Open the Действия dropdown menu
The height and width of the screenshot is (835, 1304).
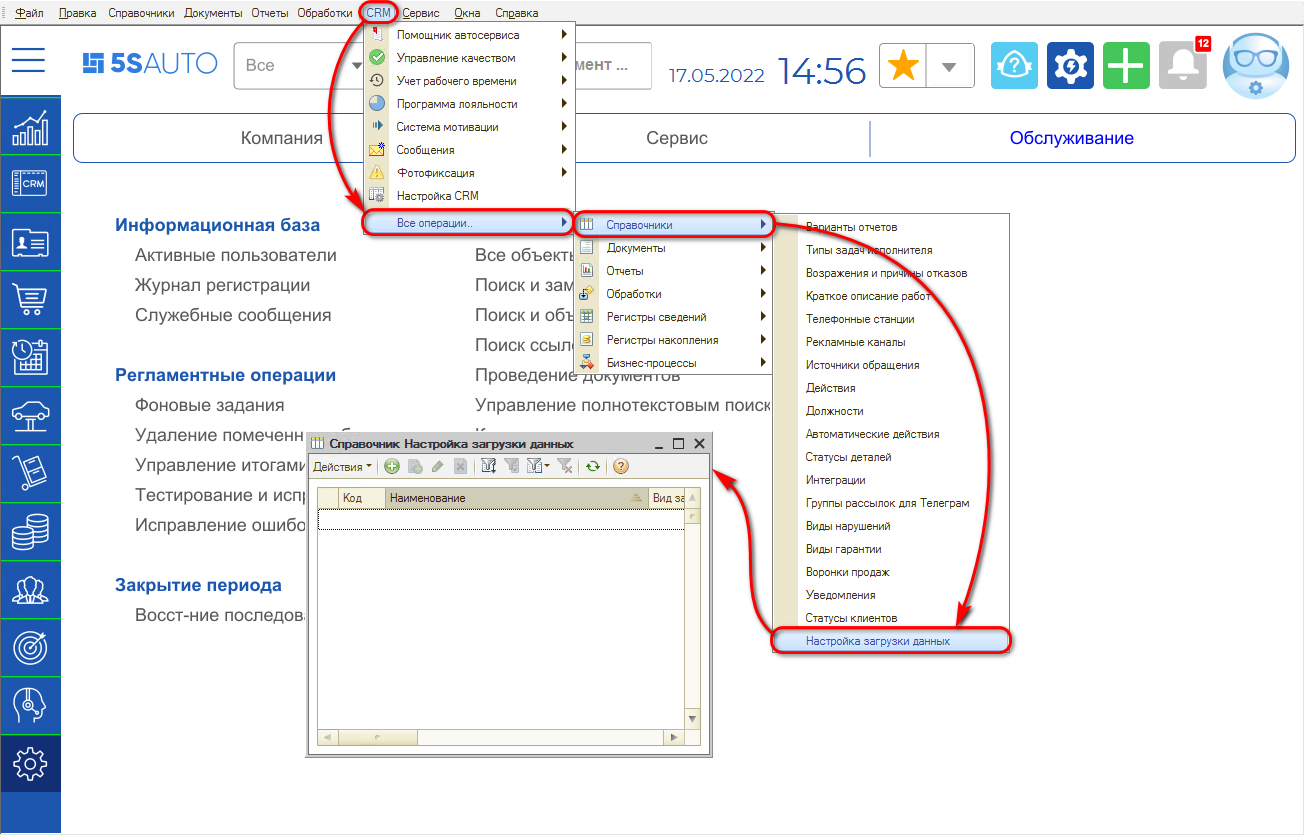[x=342, y=466]
